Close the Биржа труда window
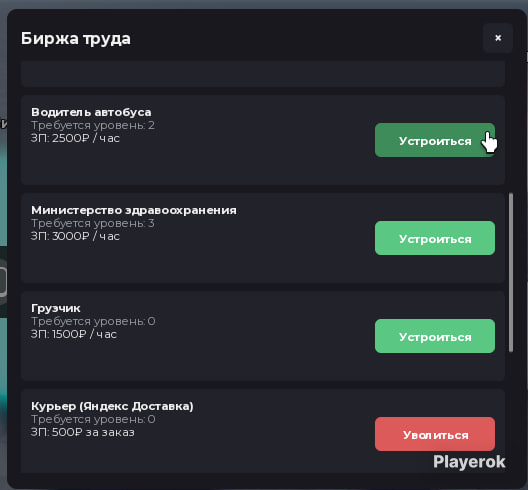 click(498, 38)
